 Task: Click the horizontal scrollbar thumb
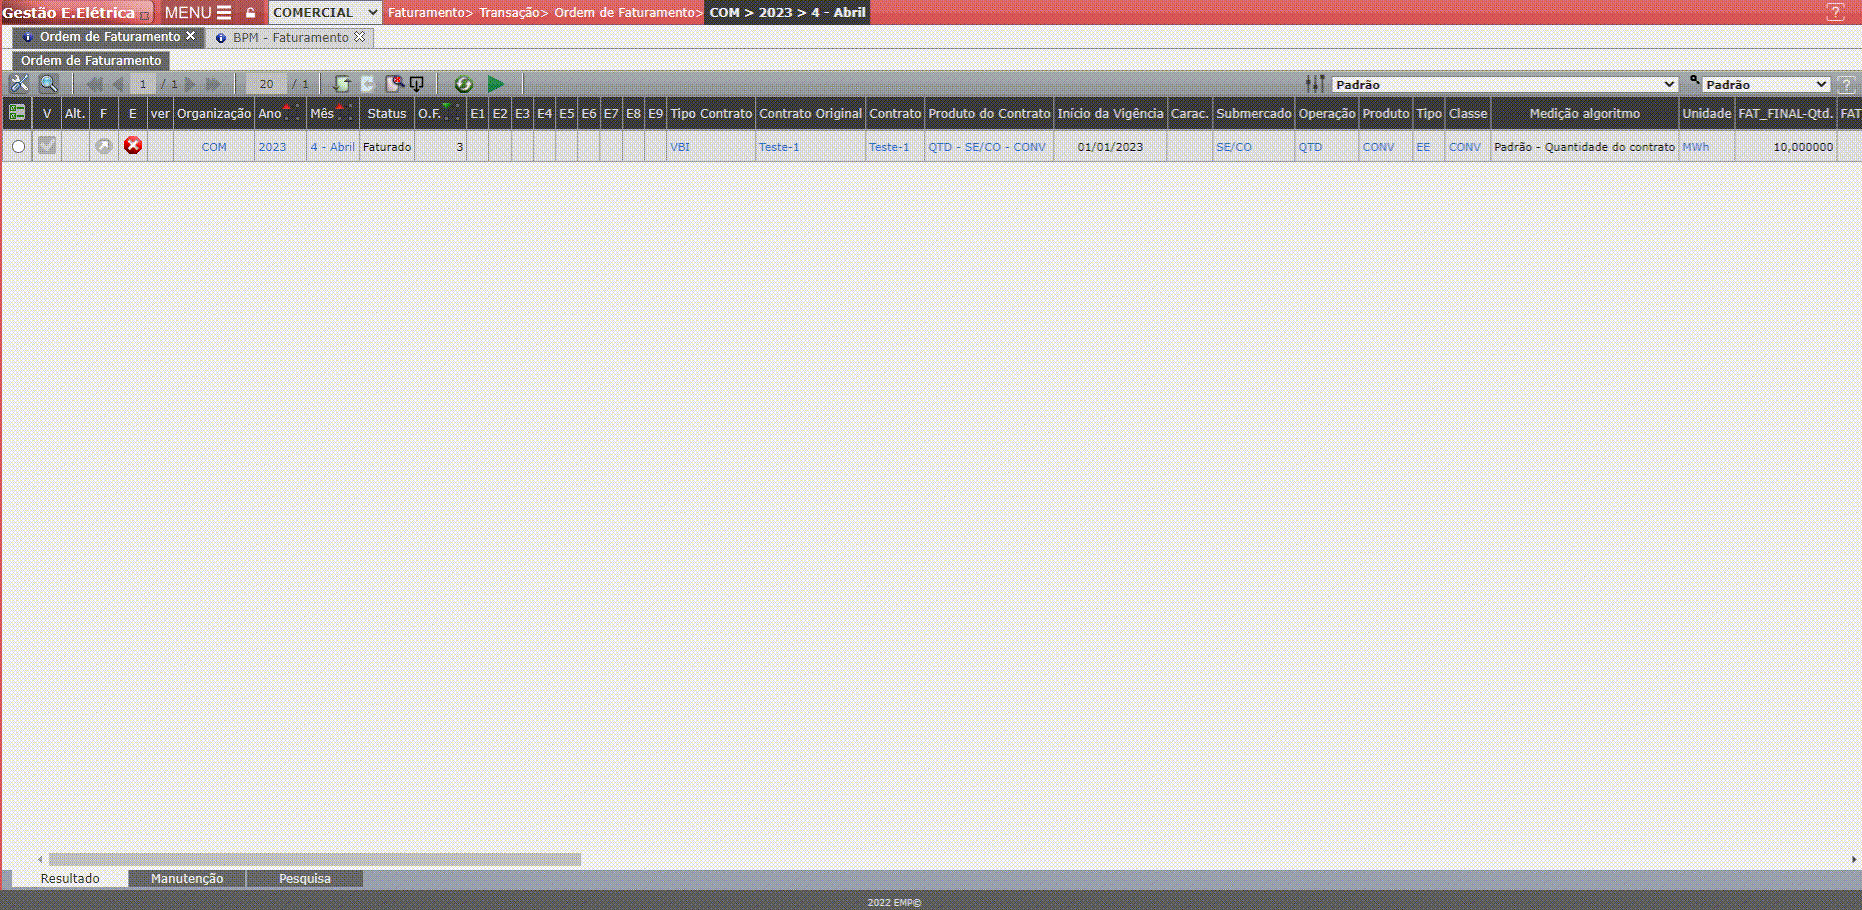click(315, 859)
